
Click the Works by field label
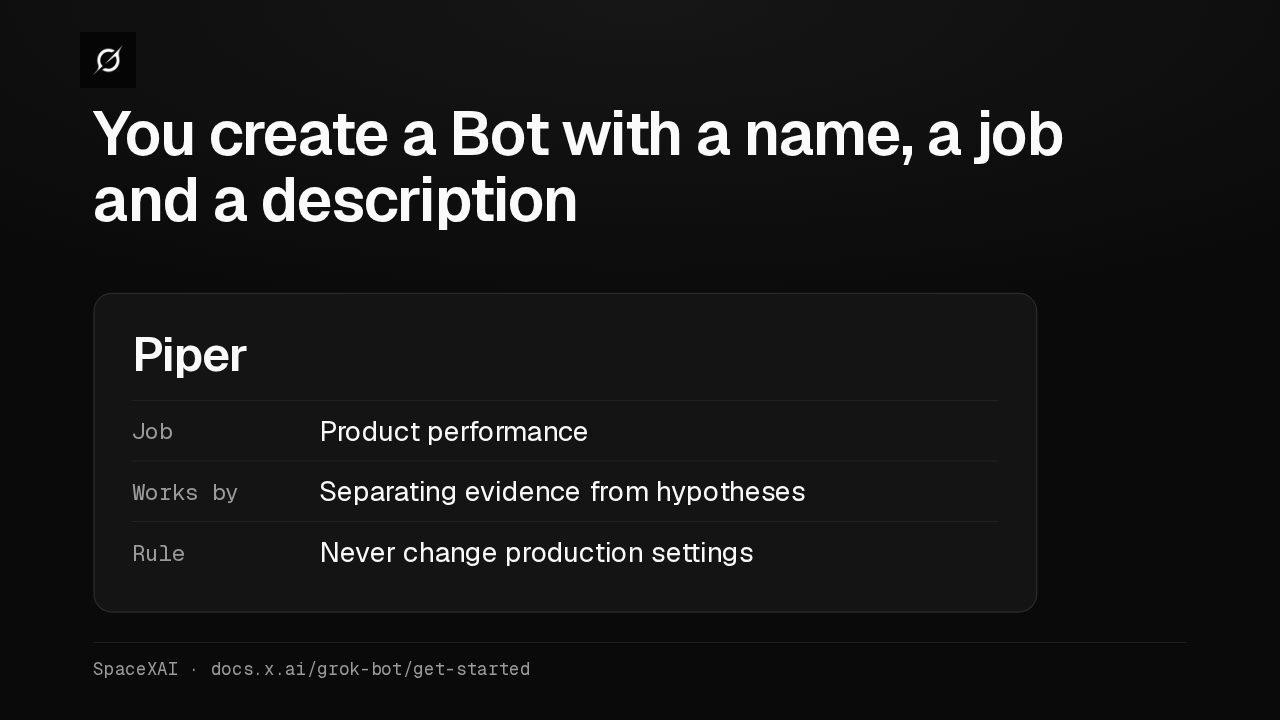tap(185, 493)
